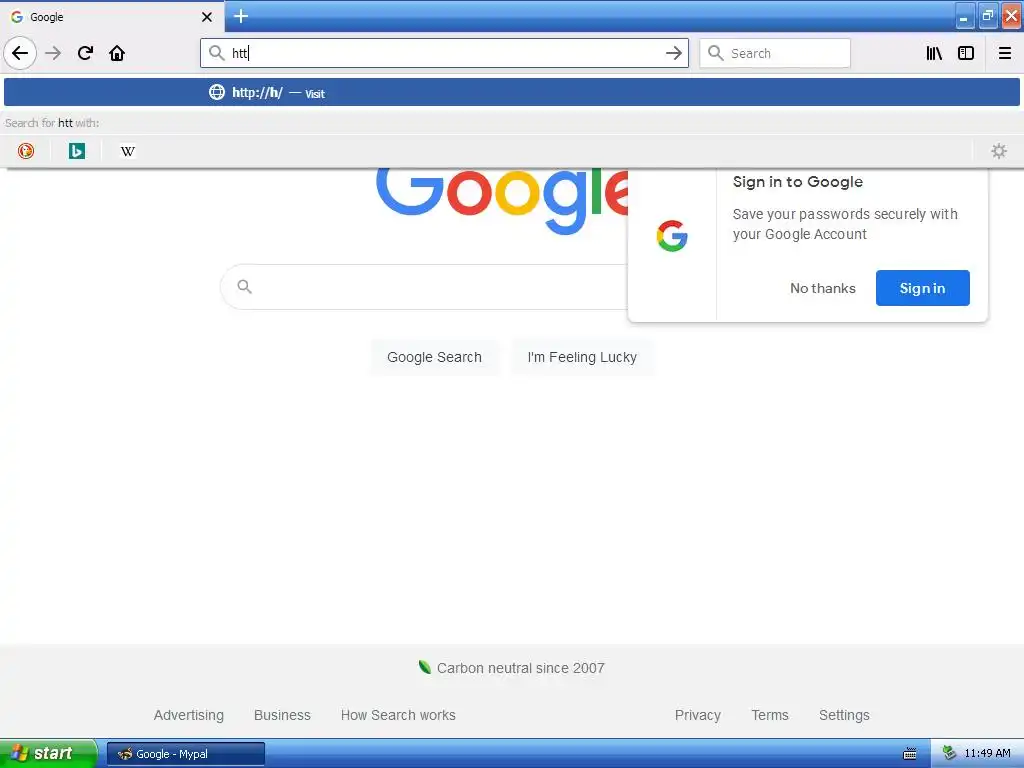1024x768 pixels.
Task: Click the forward navigation arrow
Action: (53, 53)
